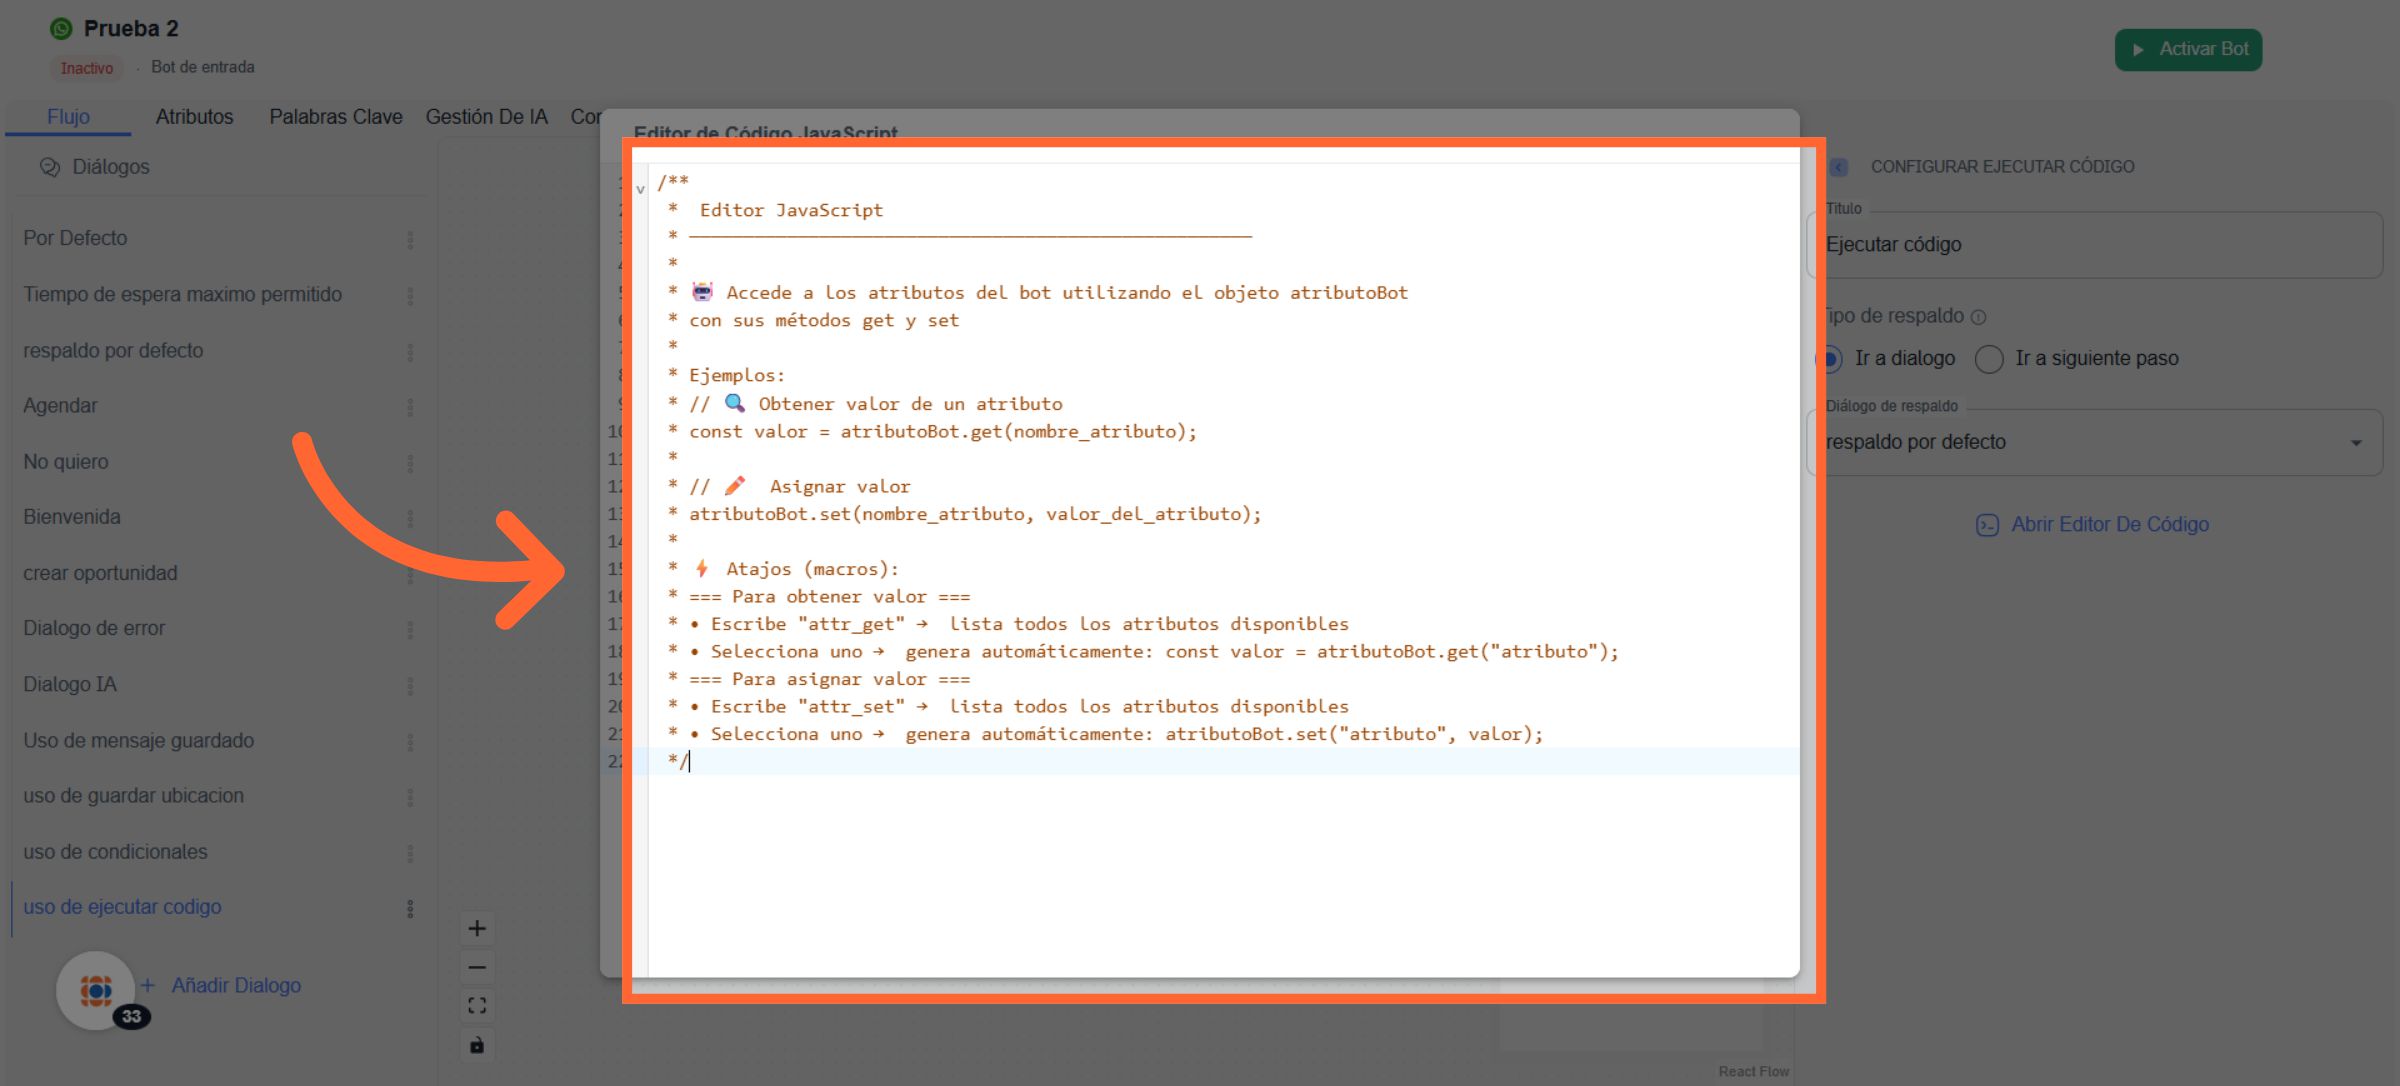The image size is (2400, 1086).
Task: Click info icon next to Tipo de respaldo
Action: pyautogui.click(x=1978, y=317)
